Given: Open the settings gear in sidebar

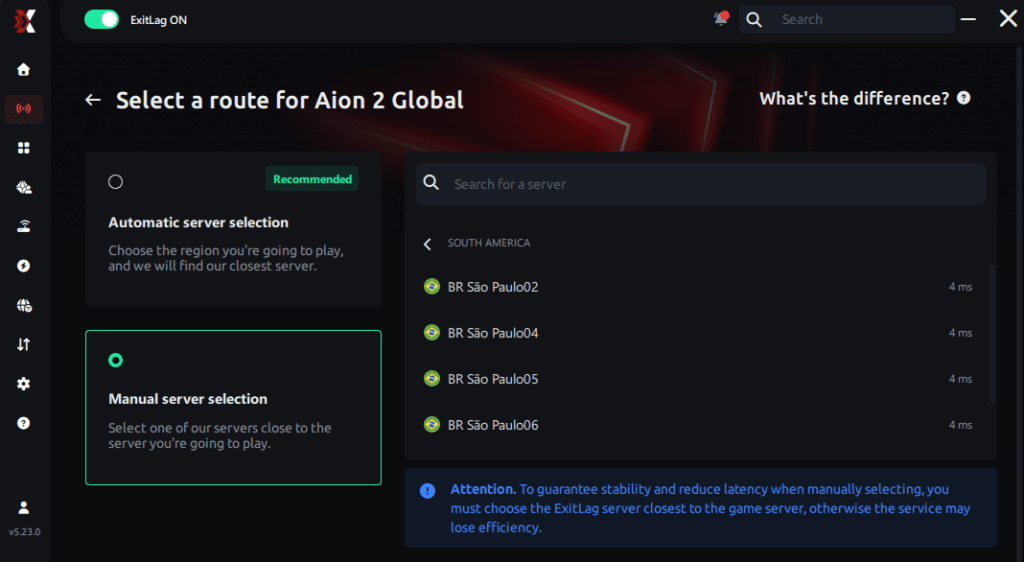Looking at the screenshot, I should tap(24, 384).
